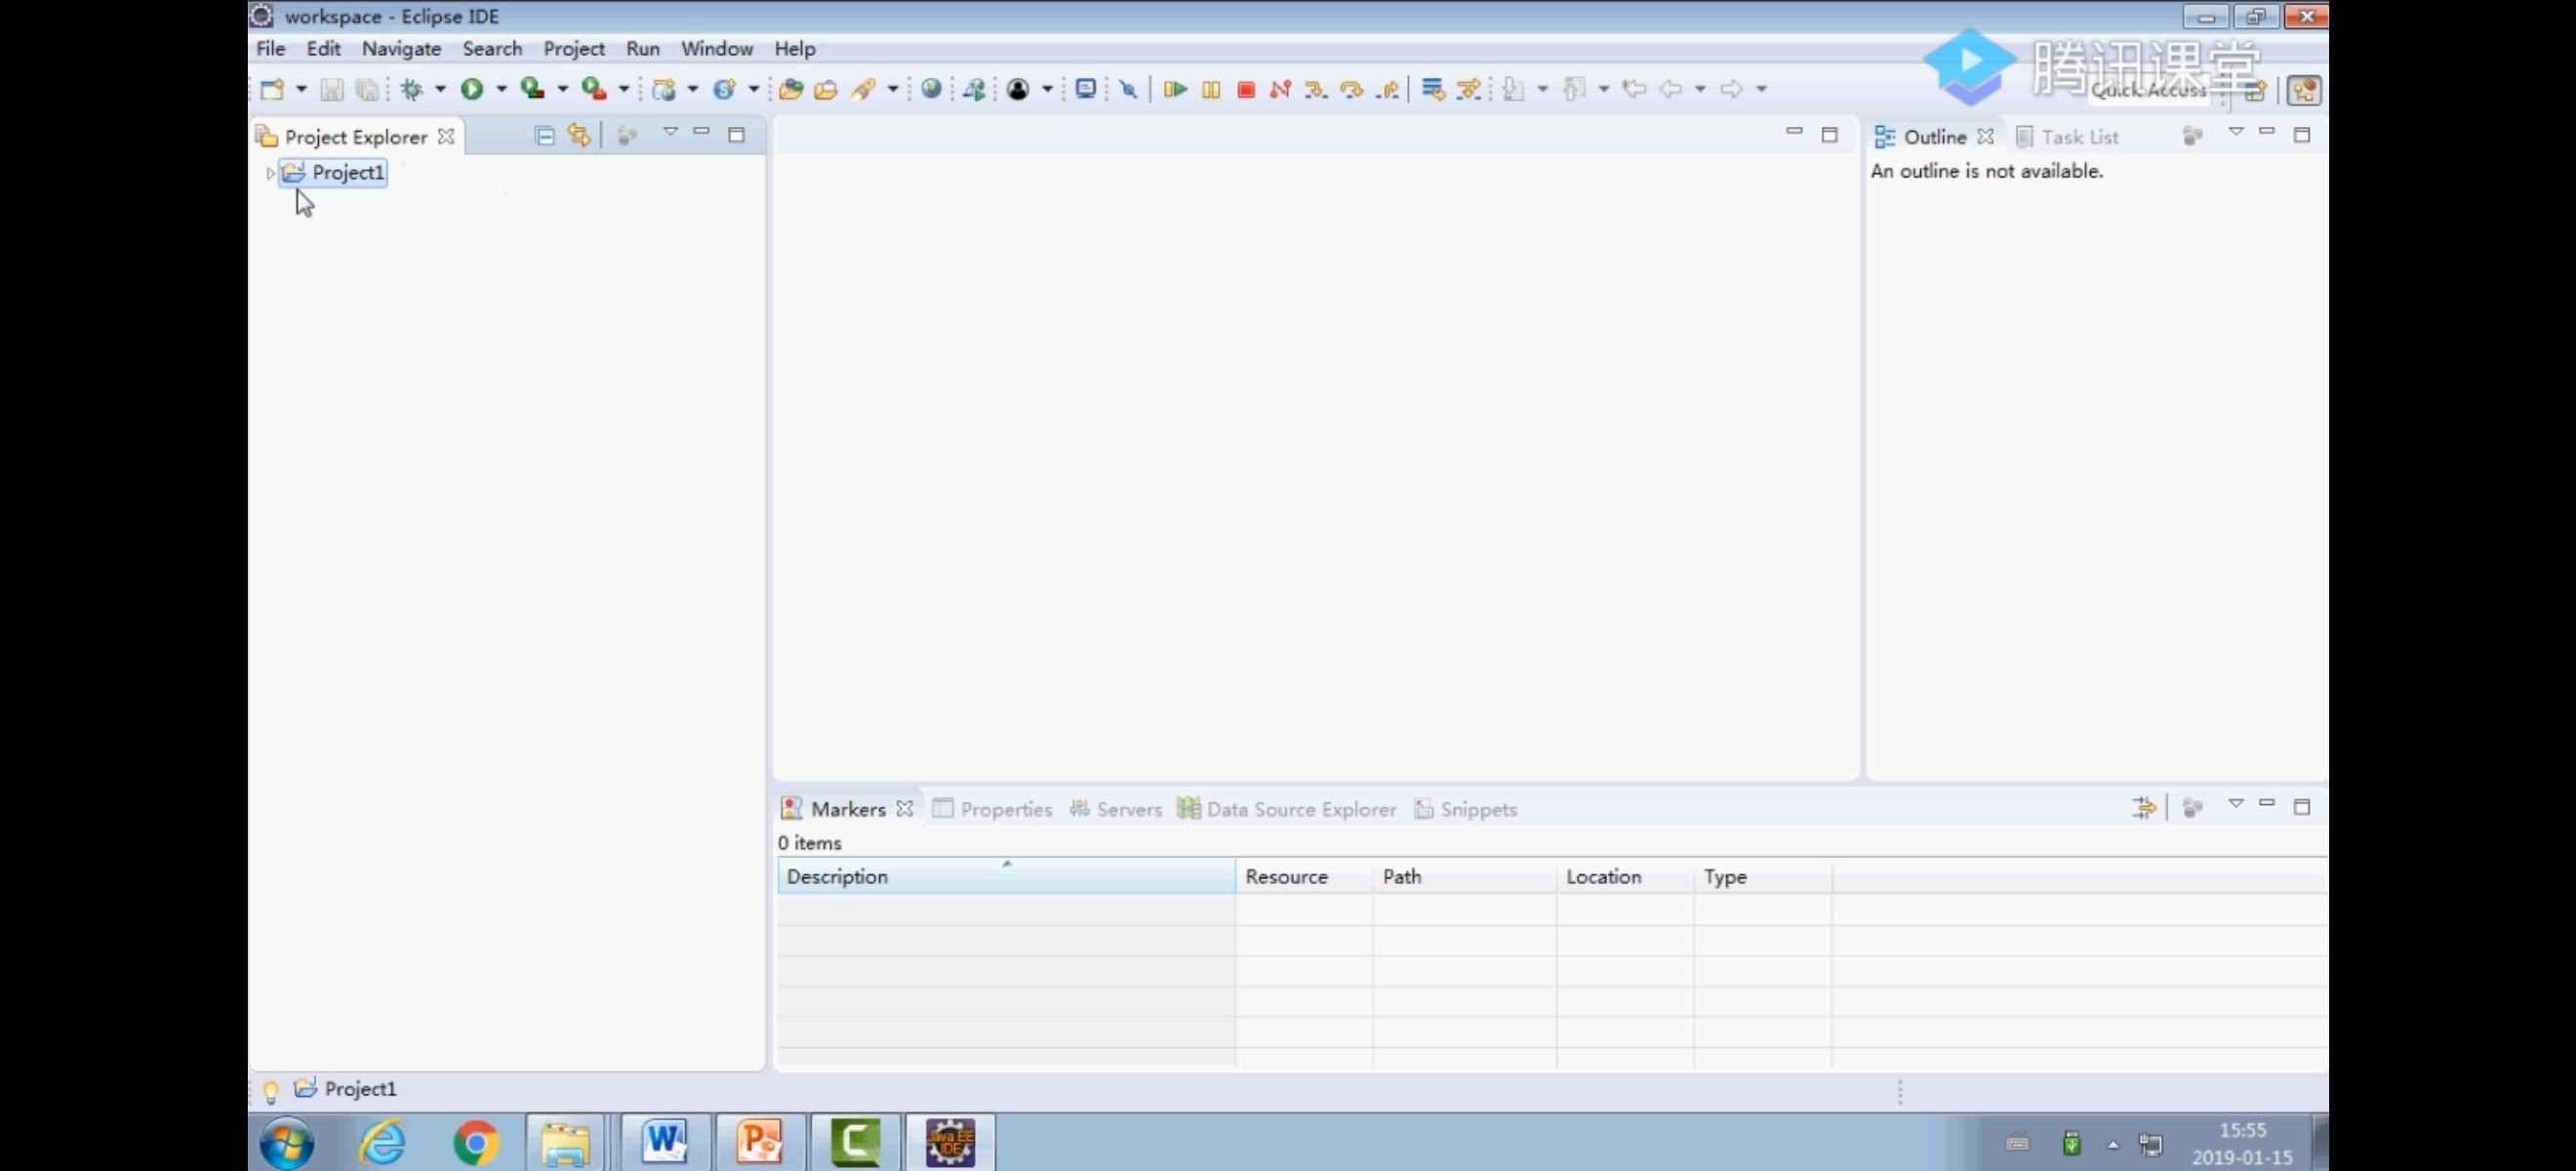Open the Search flashlight dropdown arrow

click(893, 89)
